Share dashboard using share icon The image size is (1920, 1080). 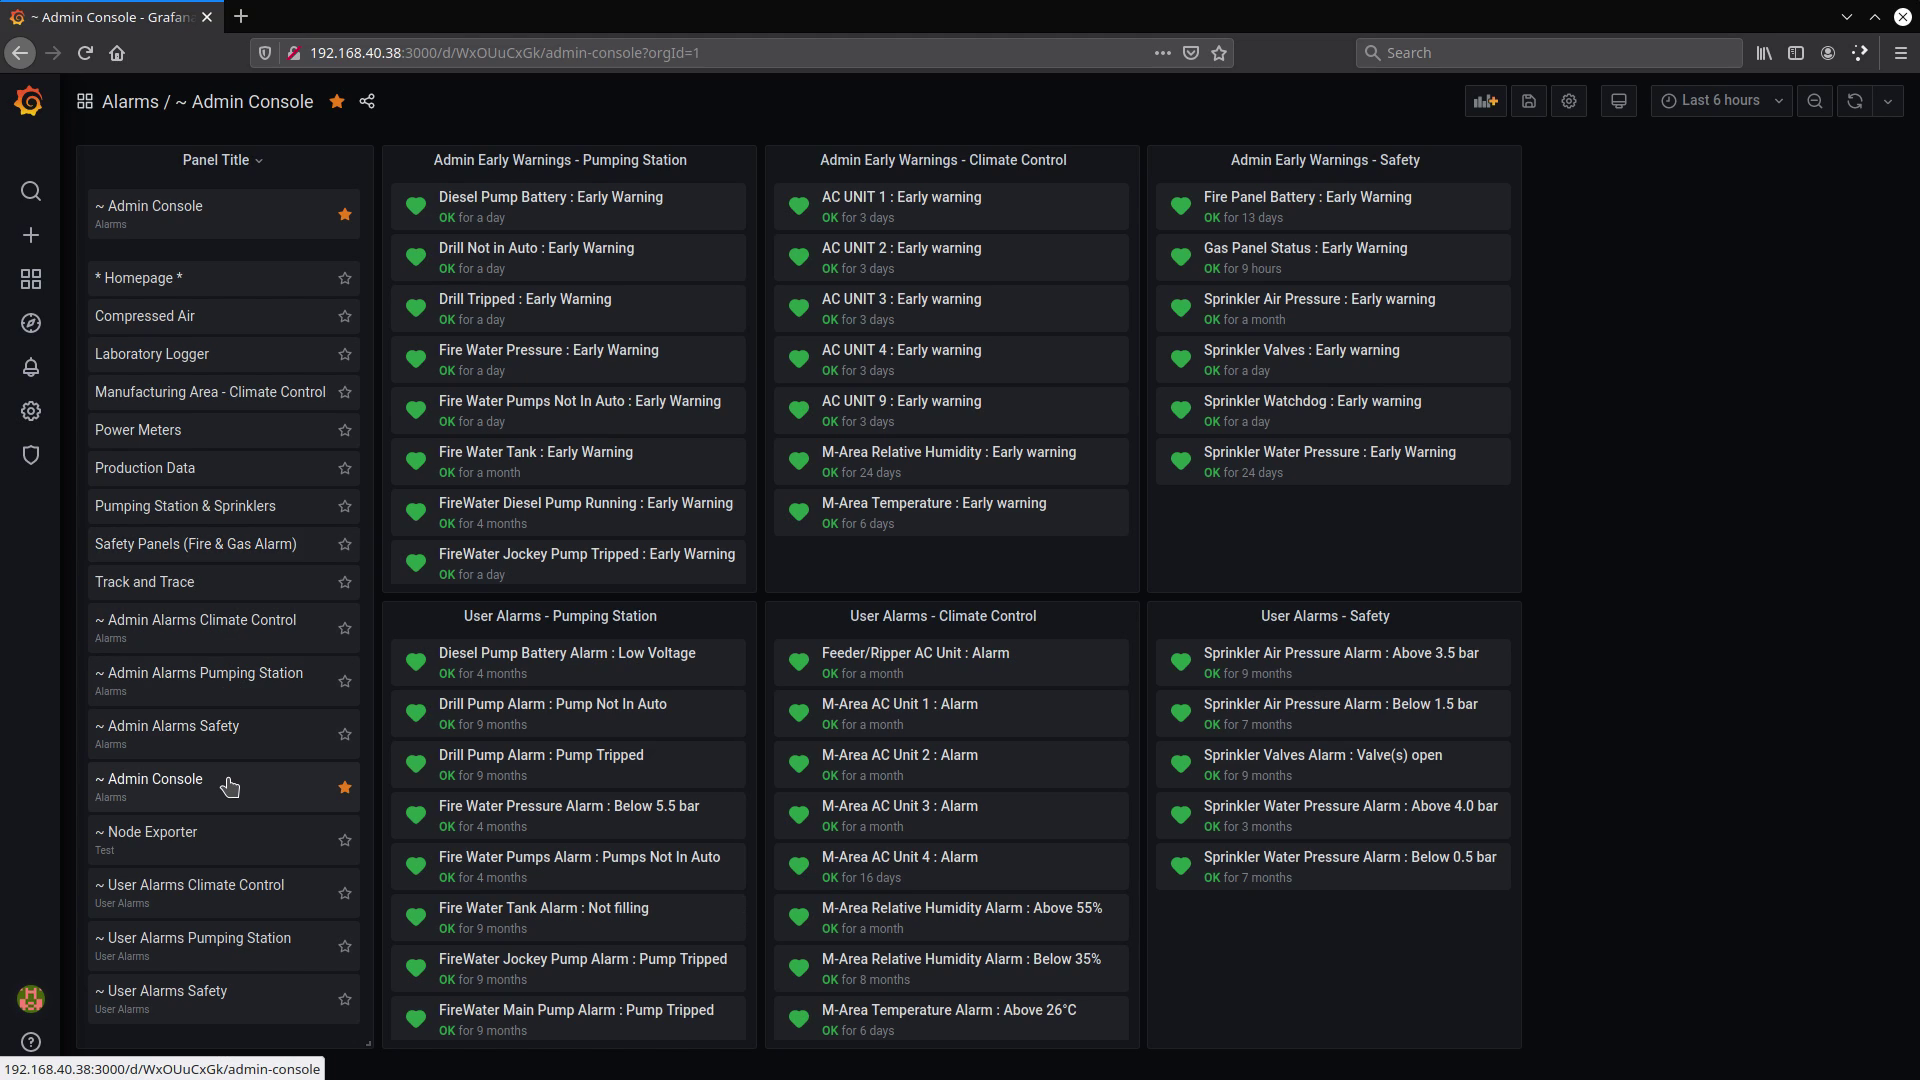coord(367,101)
